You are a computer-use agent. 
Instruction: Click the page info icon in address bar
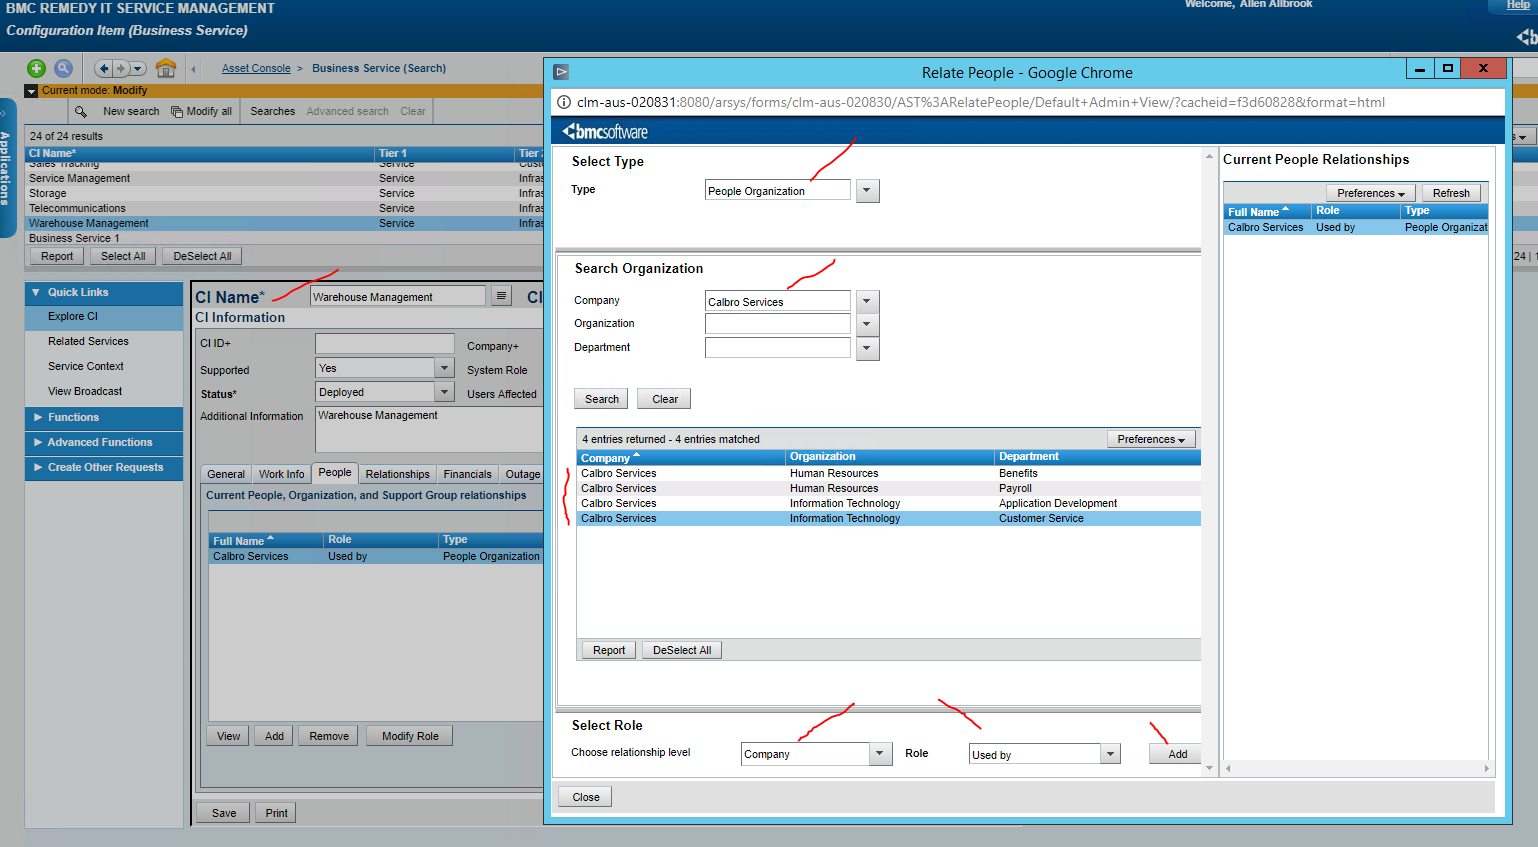564,102
